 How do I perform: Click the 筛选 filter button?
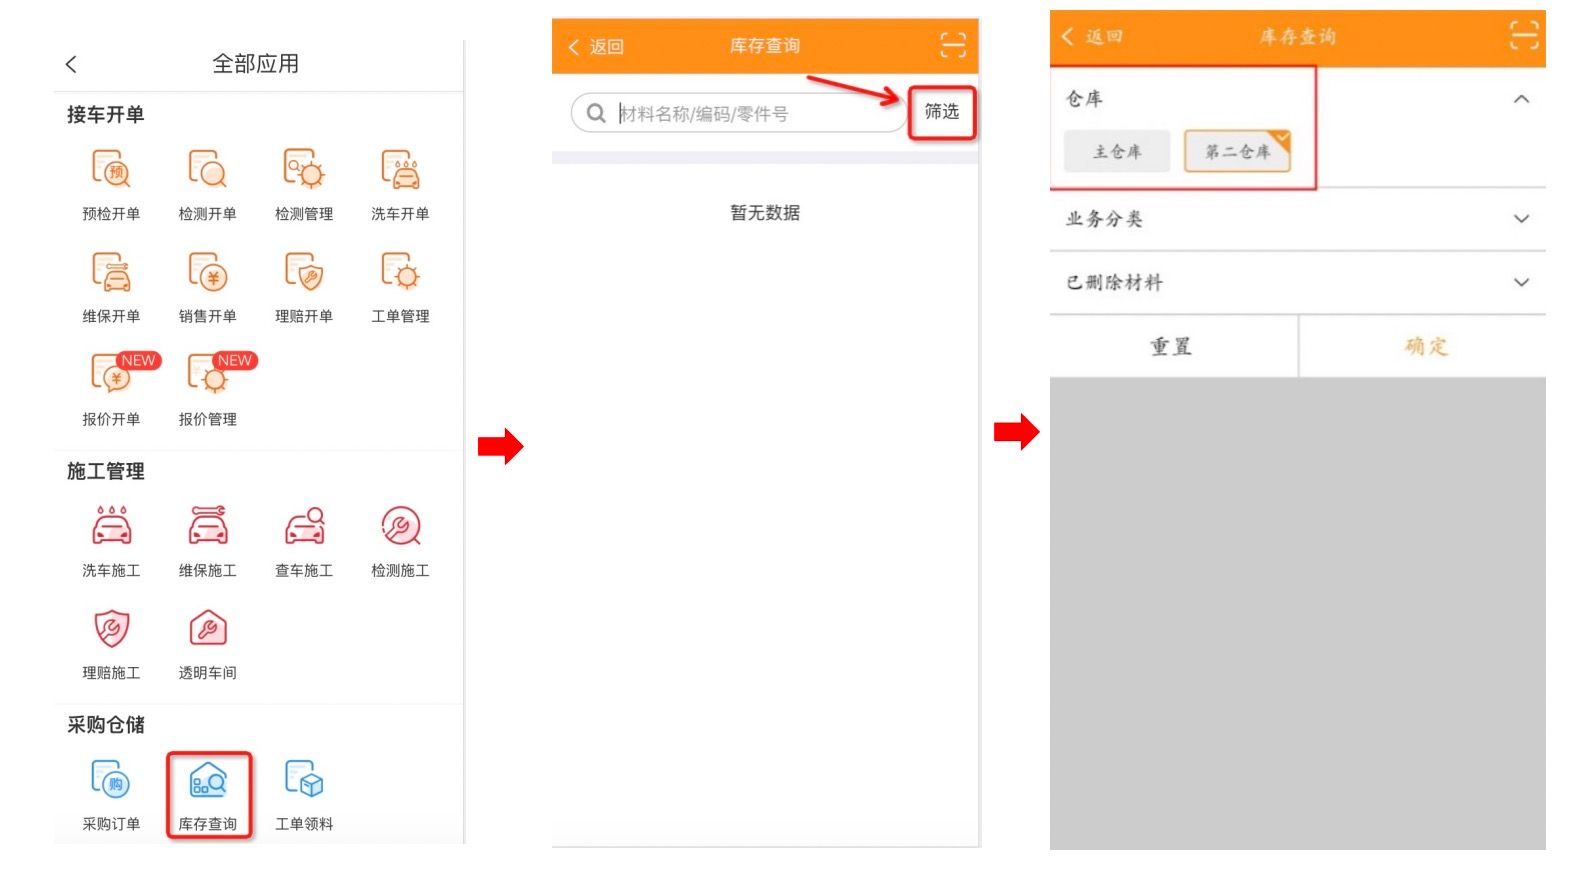pyautogui.click(x=941, y=111)
